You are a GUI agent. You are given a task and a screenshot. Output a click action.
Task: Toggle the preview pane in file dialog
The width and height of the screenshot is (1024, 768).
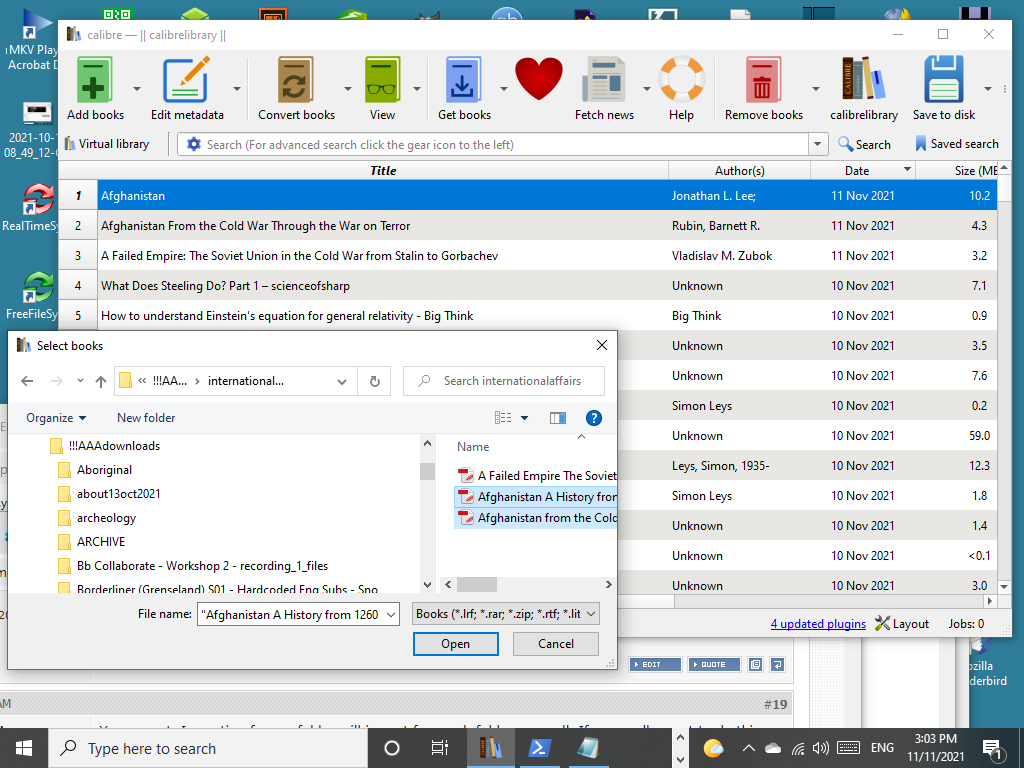pos(558,418)
